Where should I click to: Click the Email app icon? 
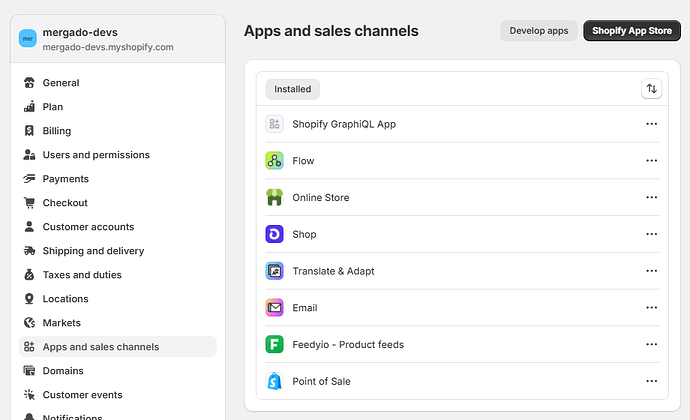[x=275, y=308]
